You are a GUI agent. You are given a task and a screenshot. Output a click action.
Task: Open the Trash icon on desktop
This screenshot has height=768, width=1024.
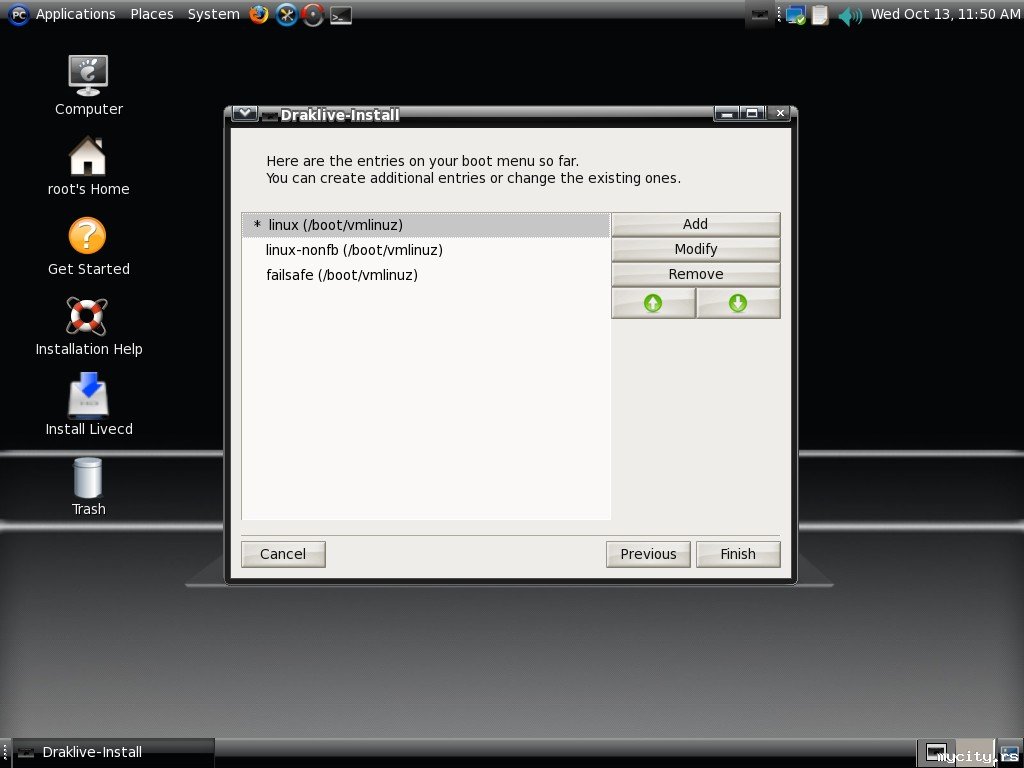(x=88, y=478)
